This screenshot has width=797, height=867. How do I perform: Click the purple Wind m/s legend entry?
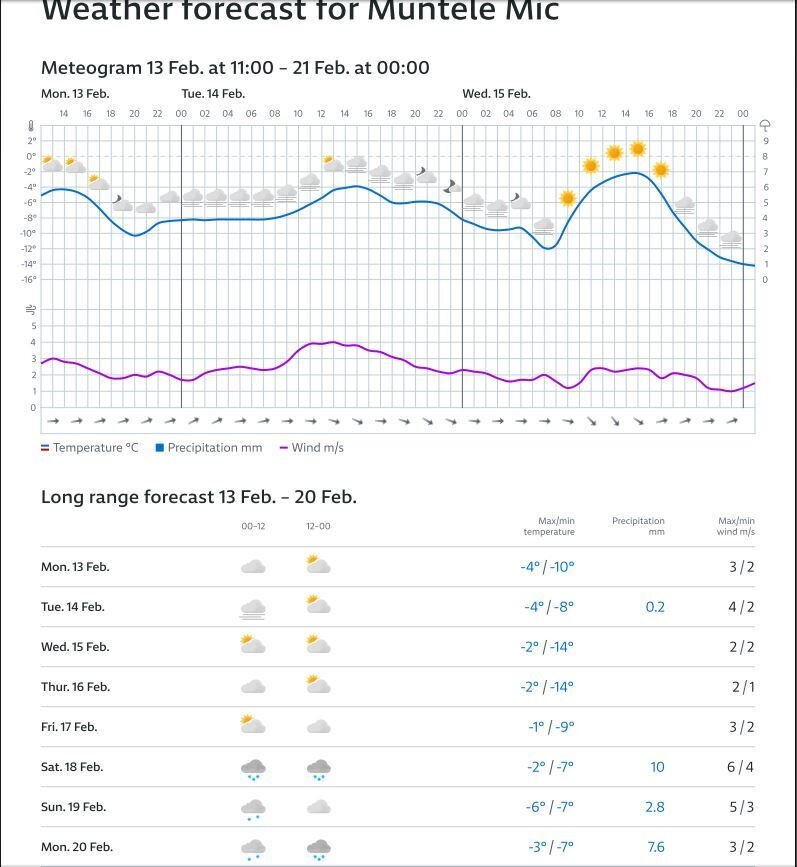point(312,448)
